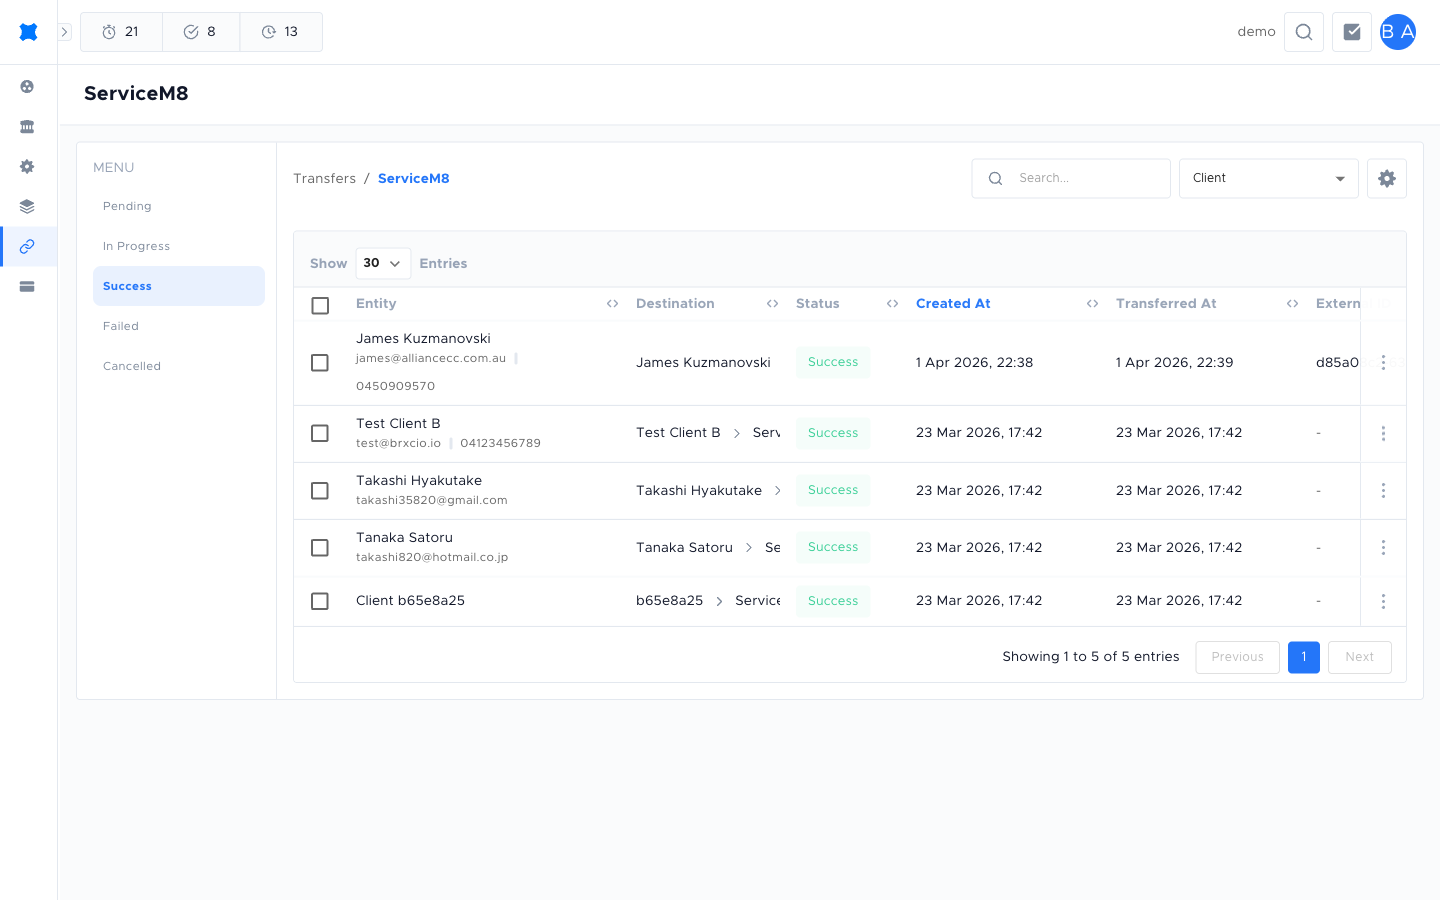The width and height of the screenshot is (1440, 900).
Task: Open table settings gear button
Action: [1387, 178]
